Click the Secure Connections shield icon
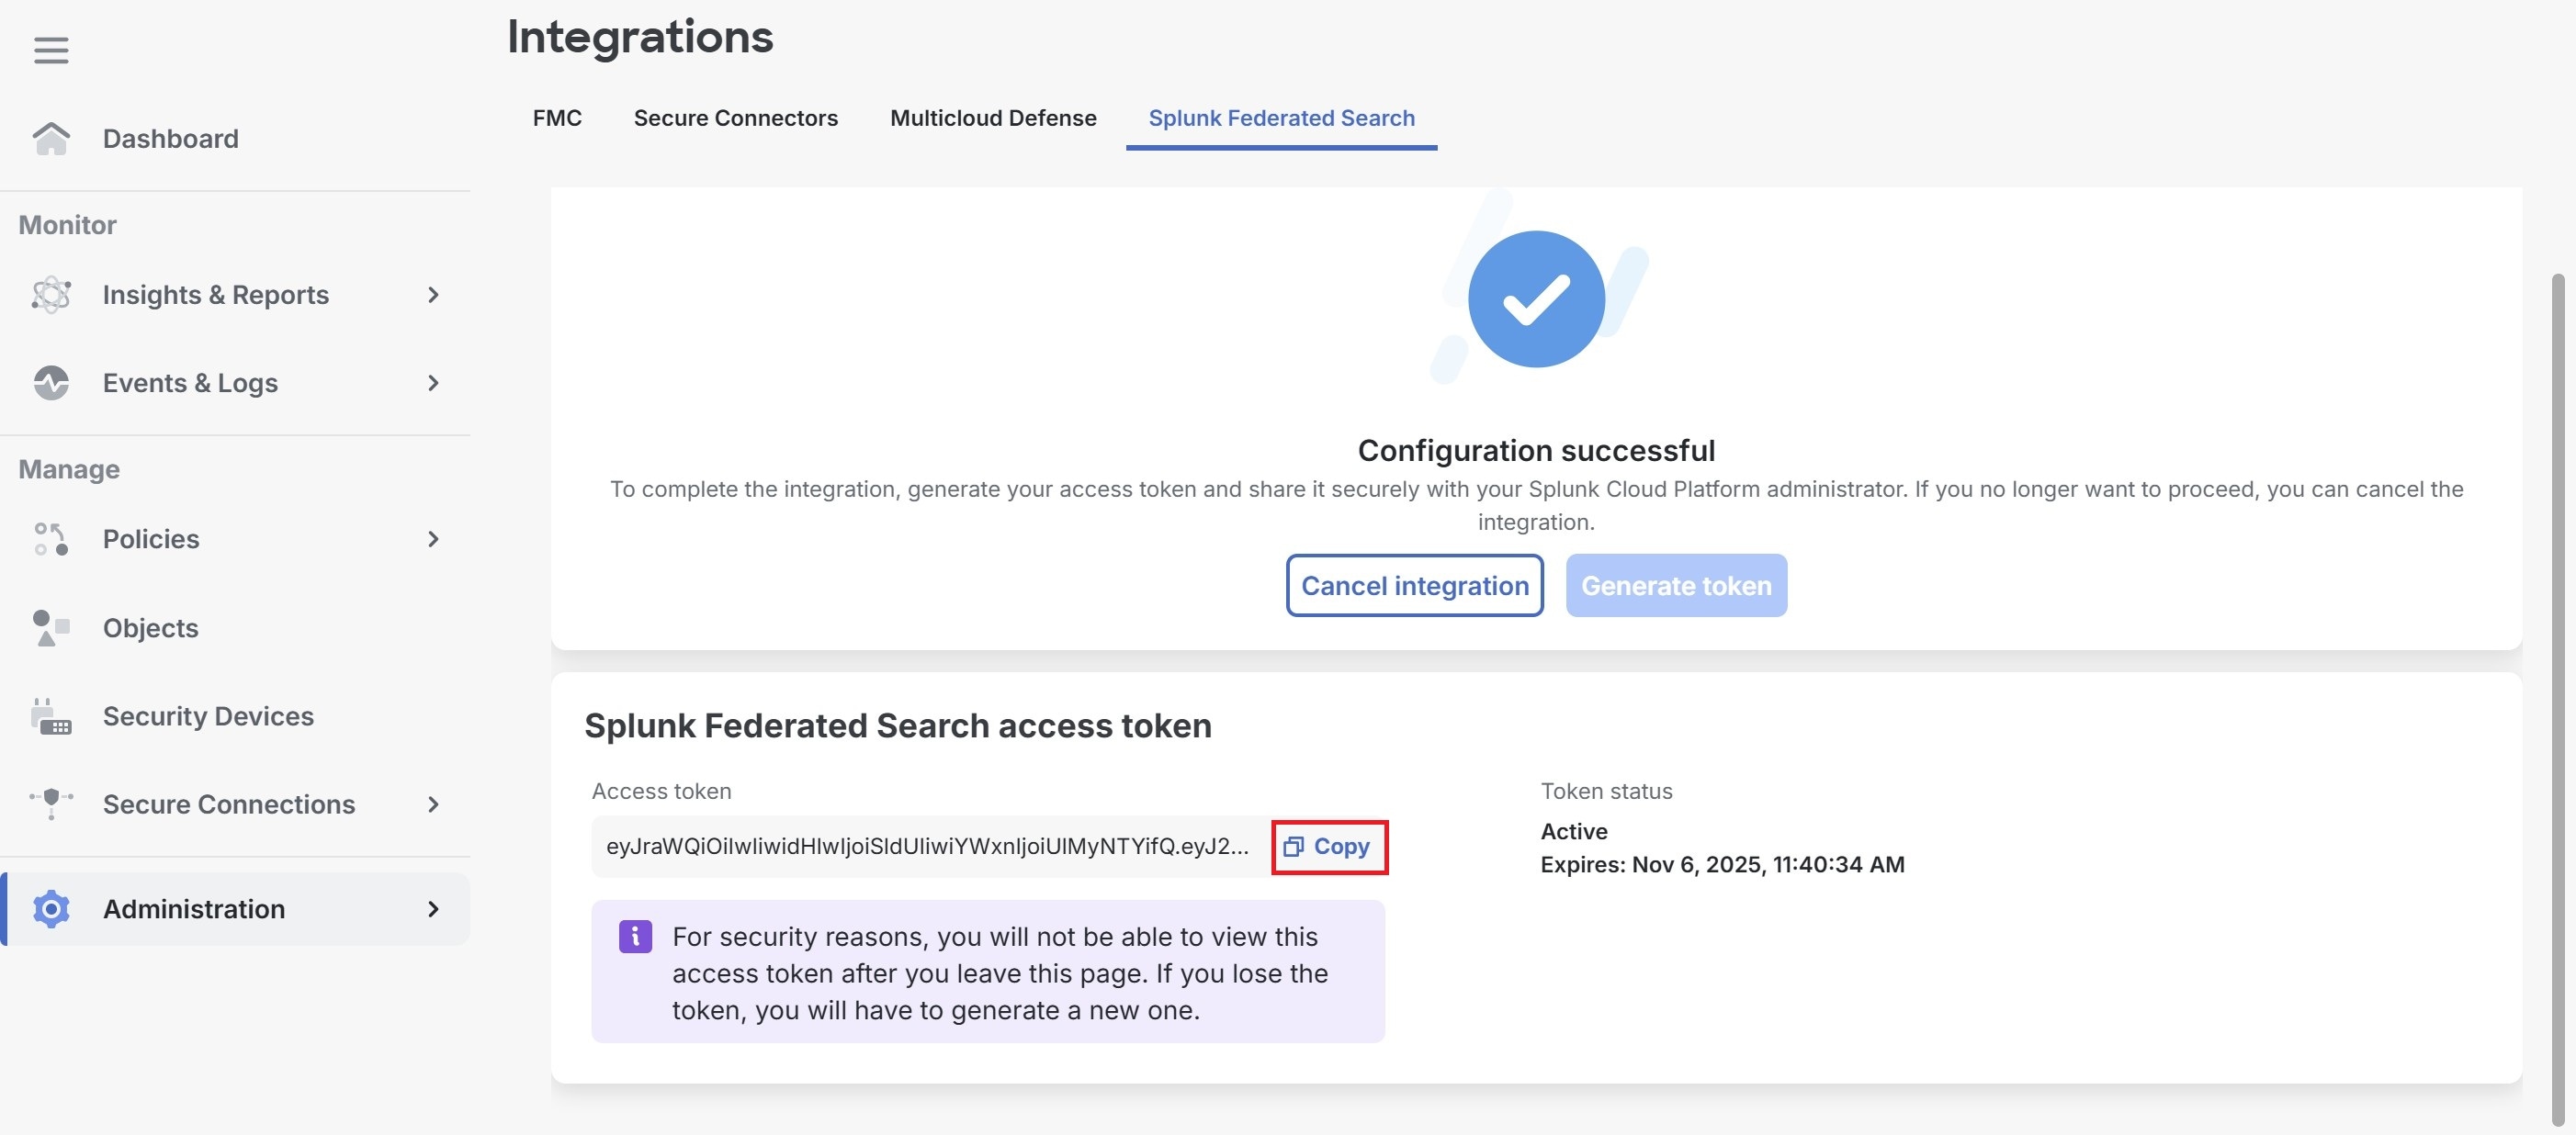 51,804
